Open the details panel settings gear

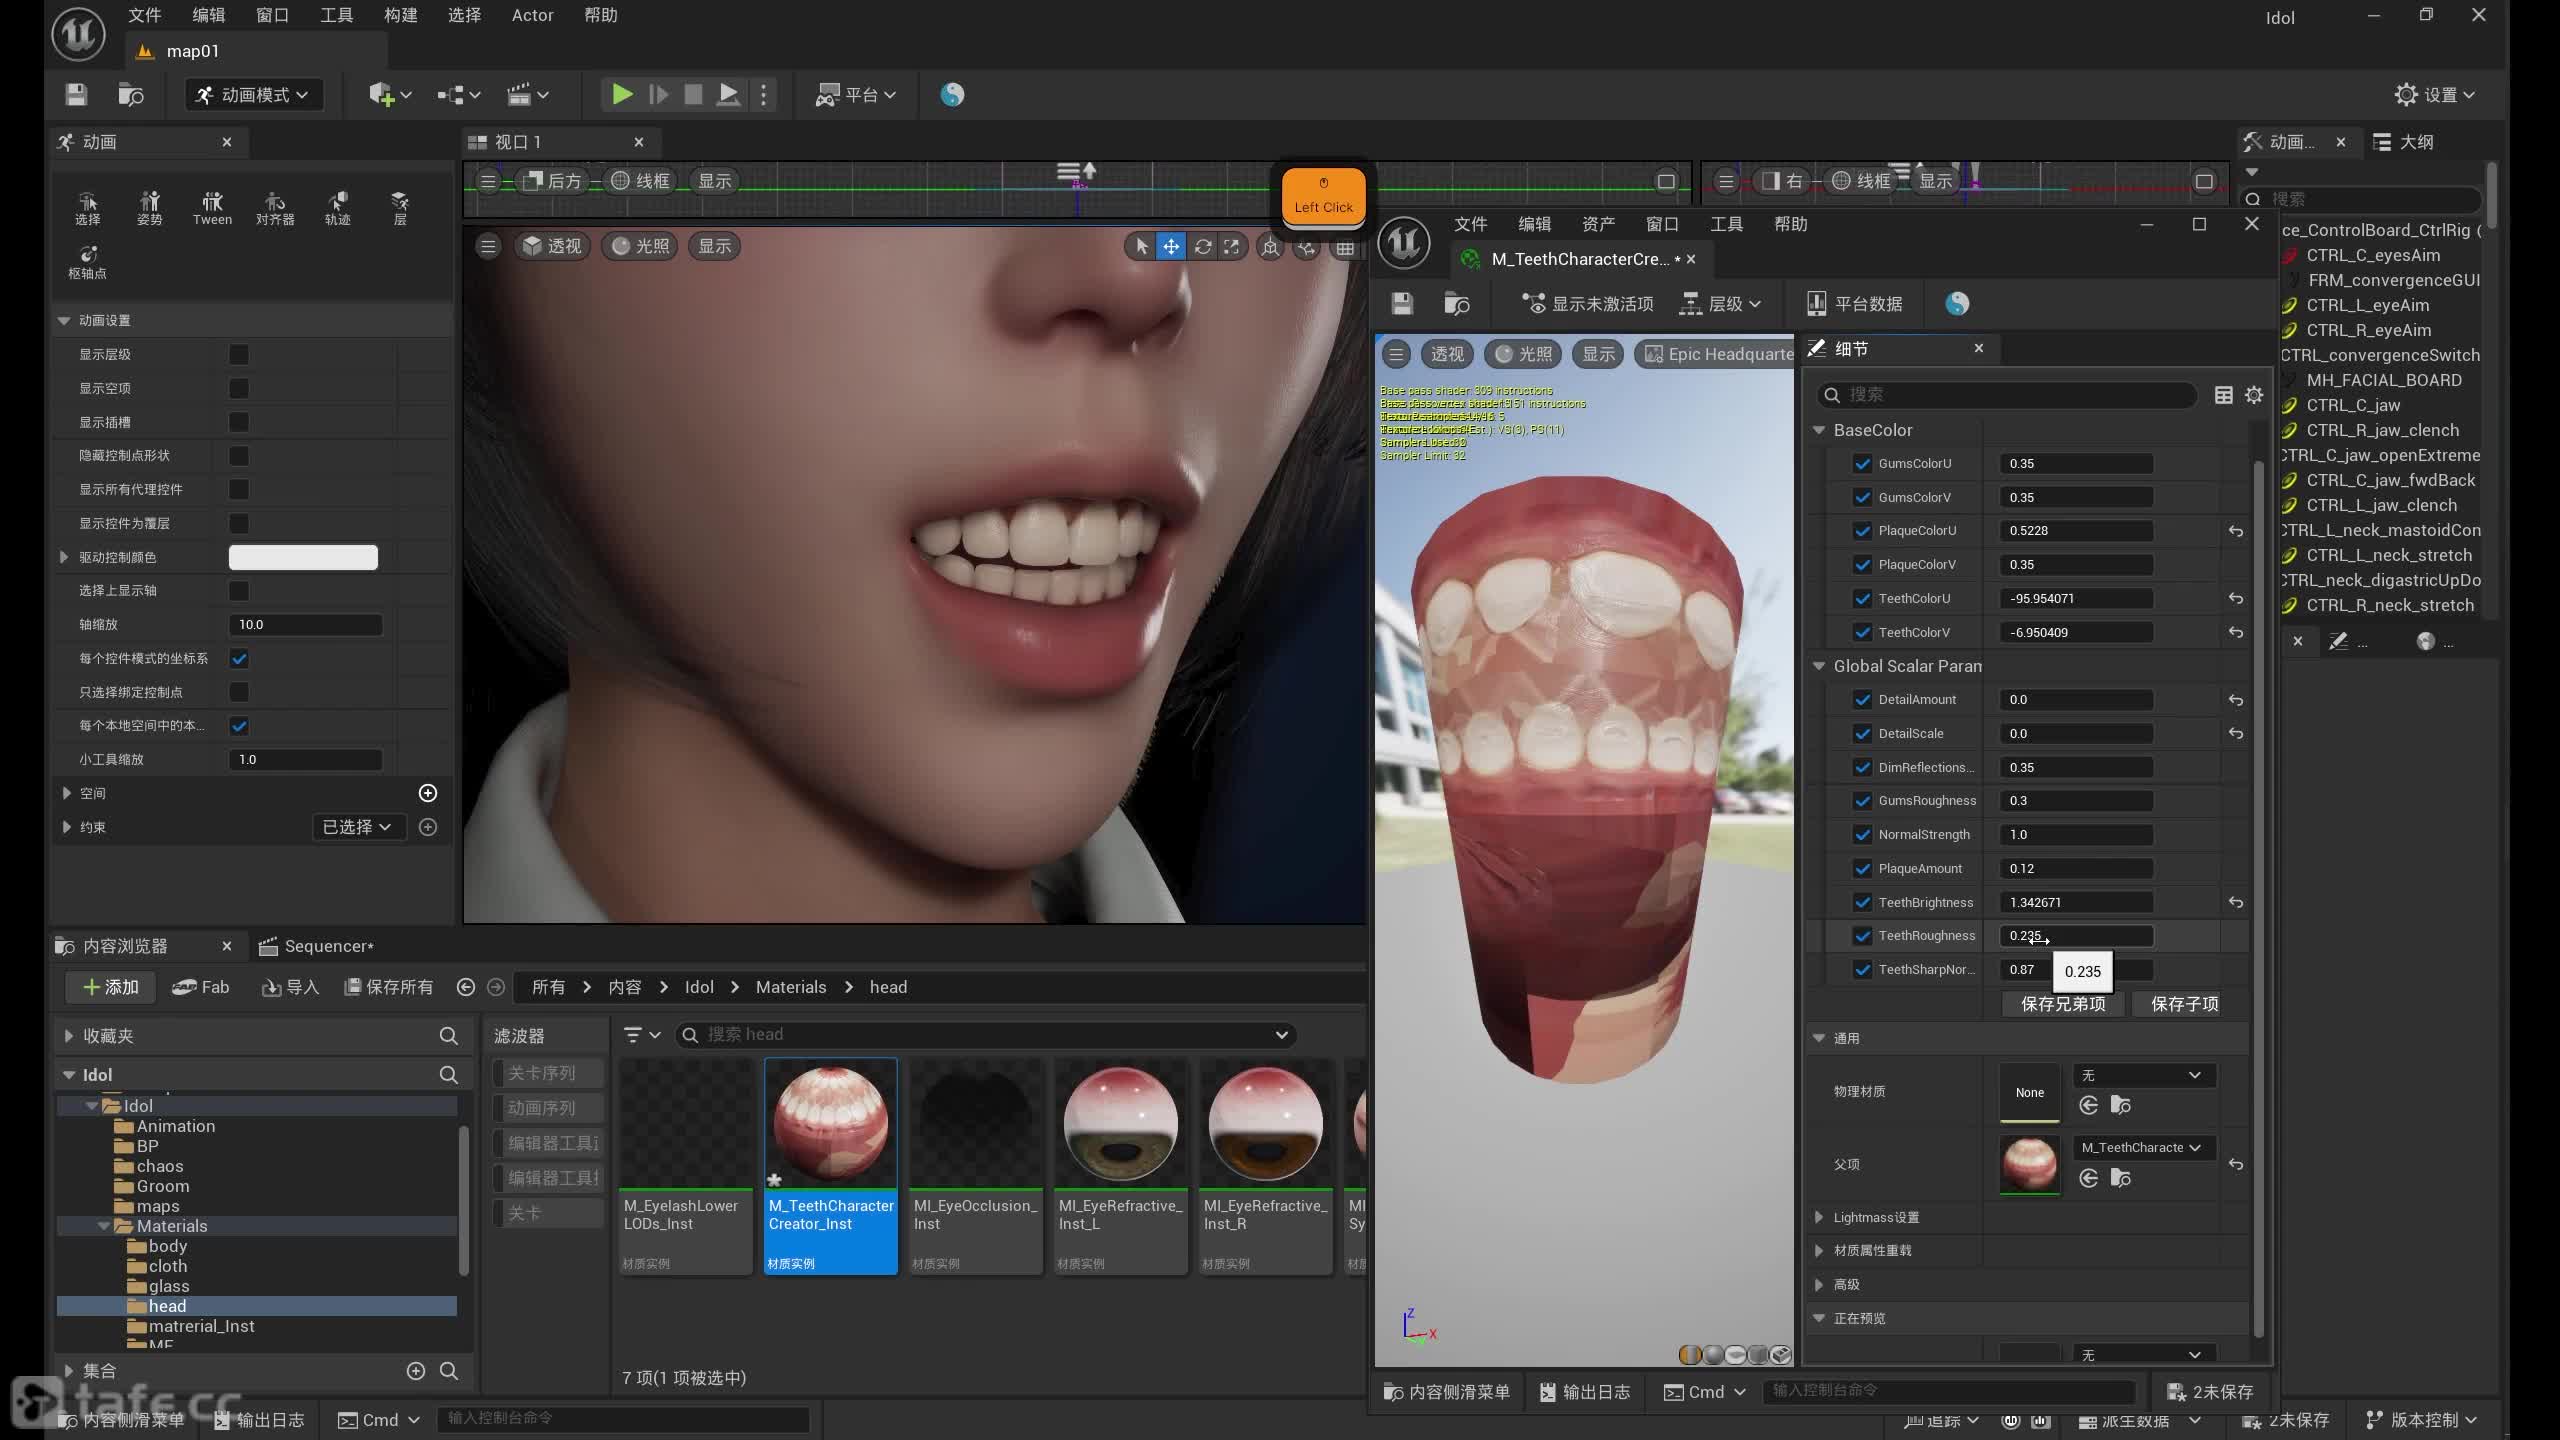pyautogui.click(x=2254, y=395)
